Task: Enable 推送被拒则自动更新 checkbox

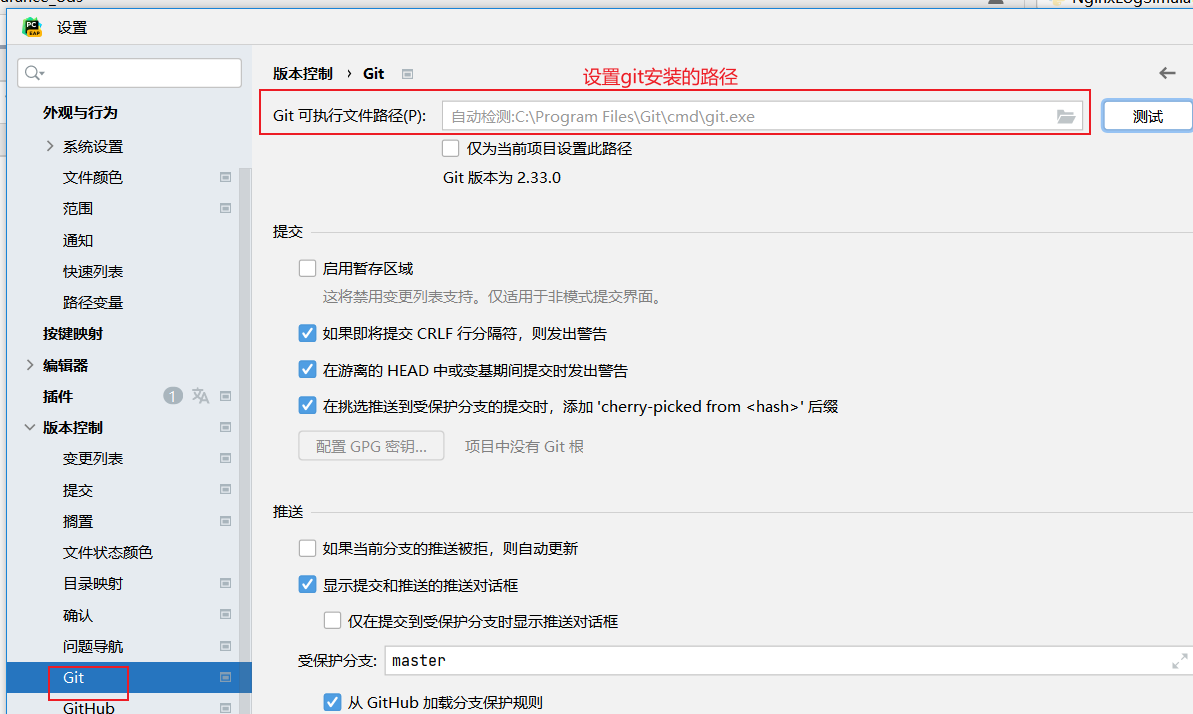Action: click(307, 548)
